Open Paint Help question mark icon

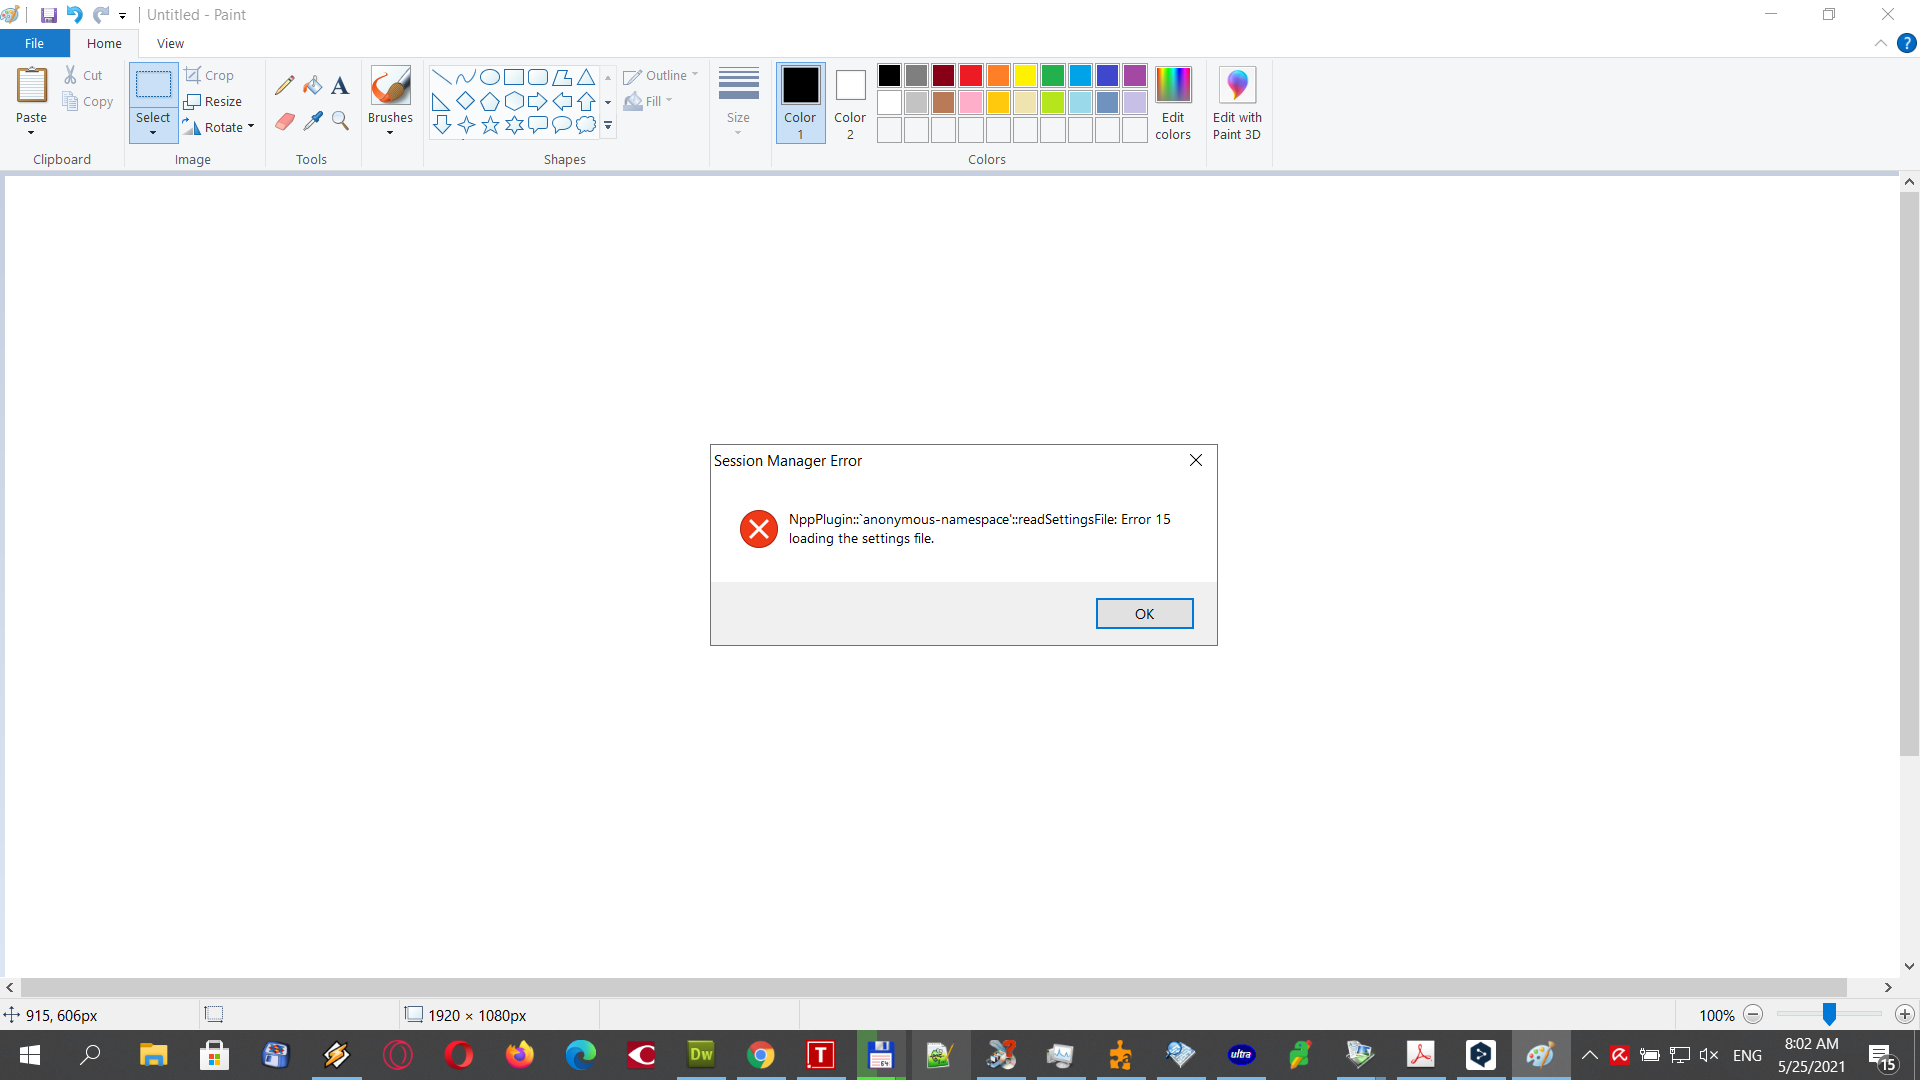(1907, 43)
